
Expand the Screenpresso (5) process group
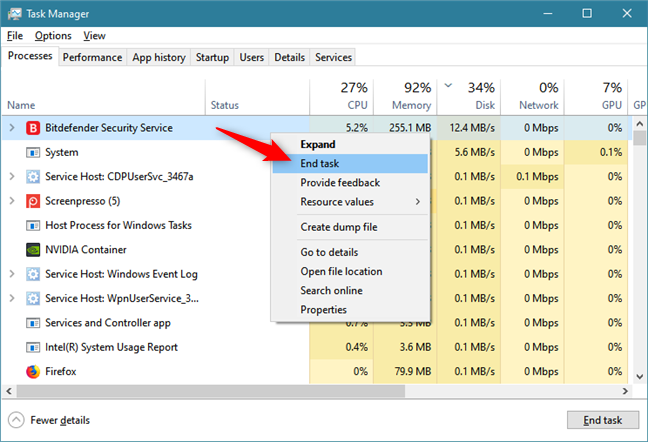point(12,201)
